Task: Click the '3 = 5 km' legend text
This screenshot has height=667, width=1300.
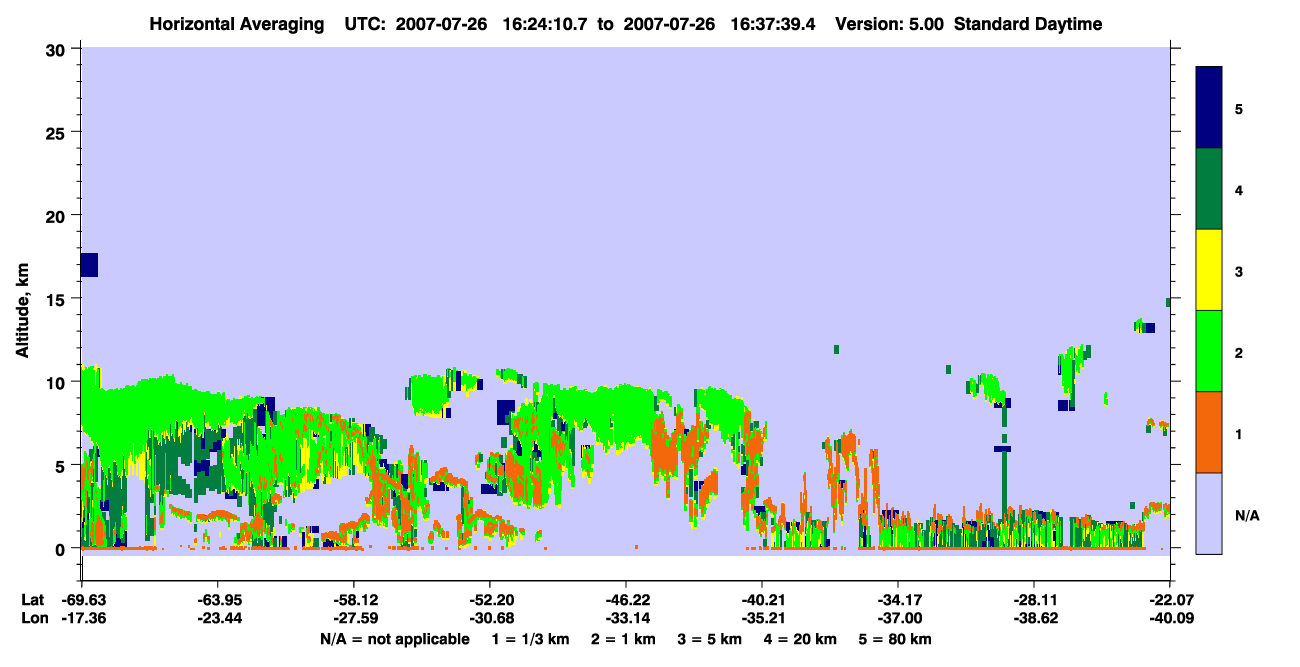Action: point(711,639)
